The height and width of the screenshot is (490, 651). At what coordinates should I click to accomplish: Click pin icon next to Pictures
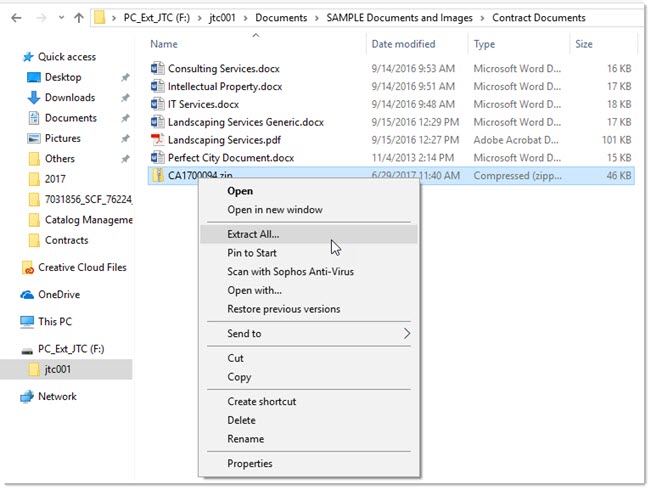[125, 138]
